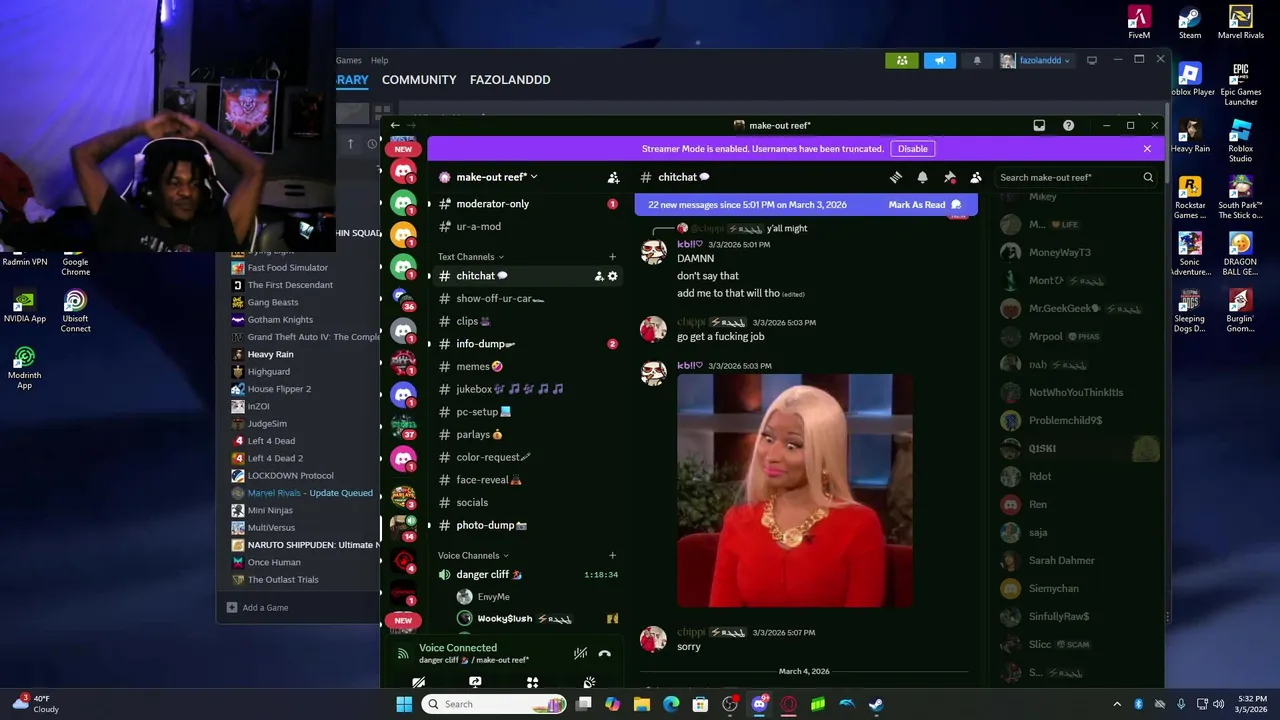Show pinned messages in chitchat
The width and height of the screenshot is (1280, 720).
point(949,177)
